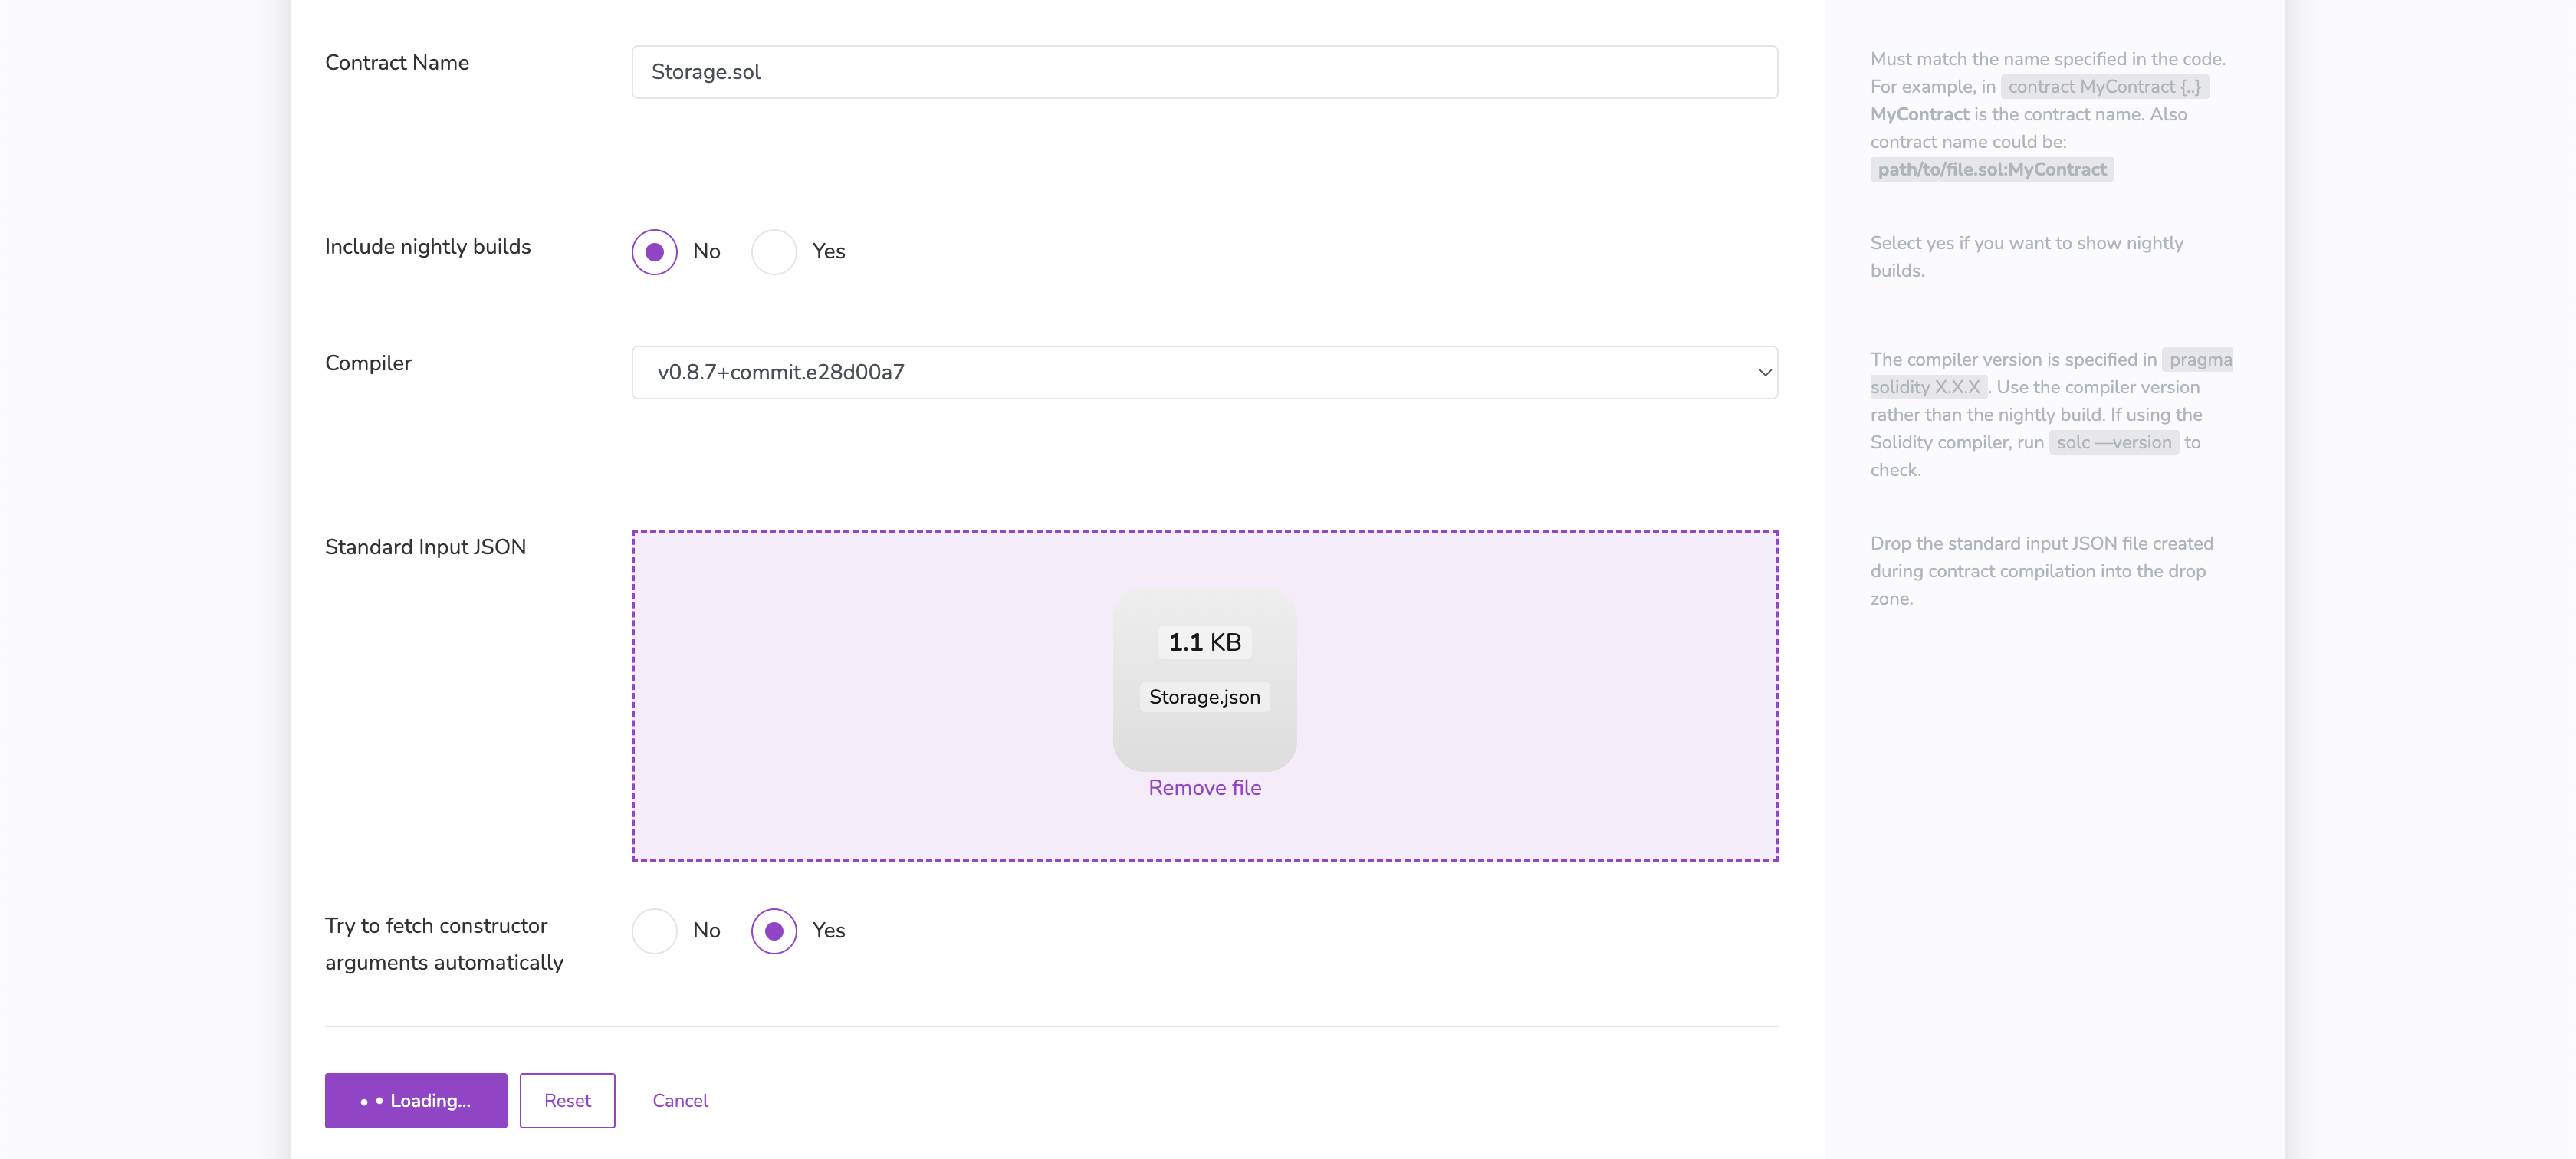
Task: Click the 'path/to/file.sol:MyContract' code hint
Action: tap(1991, 170)
